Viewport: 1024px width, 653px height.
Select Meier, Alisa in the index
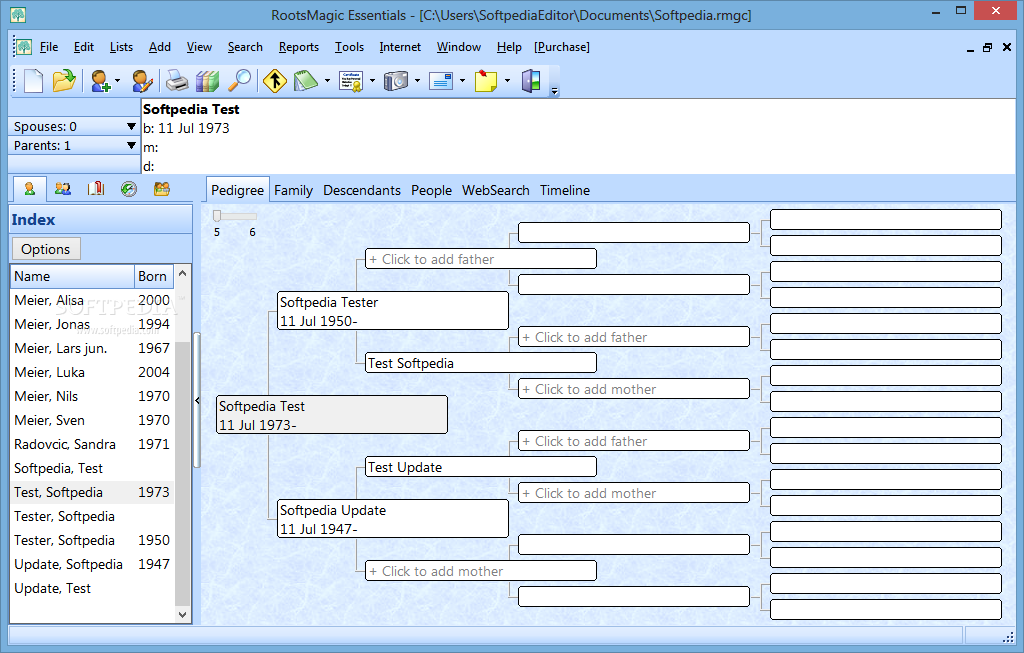click(x=92, y=300)
